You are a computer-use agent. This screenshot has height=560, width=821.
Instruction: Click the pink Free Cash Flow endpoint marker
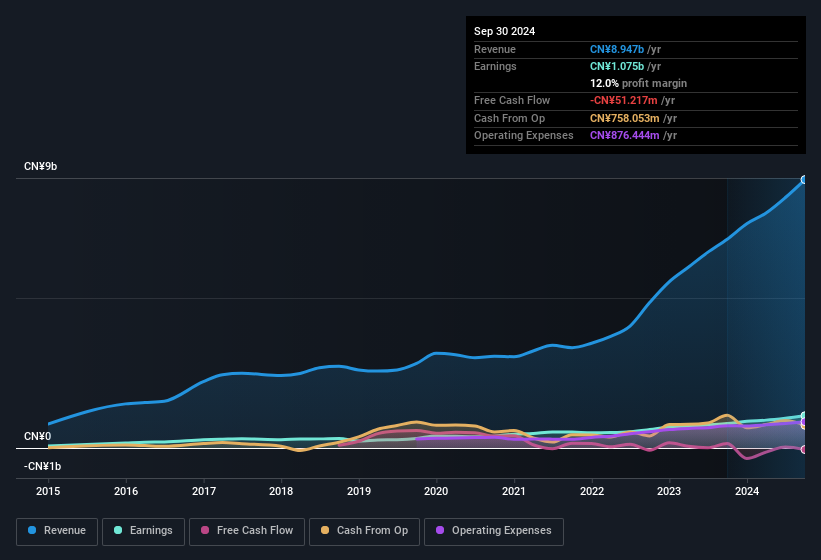click(x=804, y=449)
